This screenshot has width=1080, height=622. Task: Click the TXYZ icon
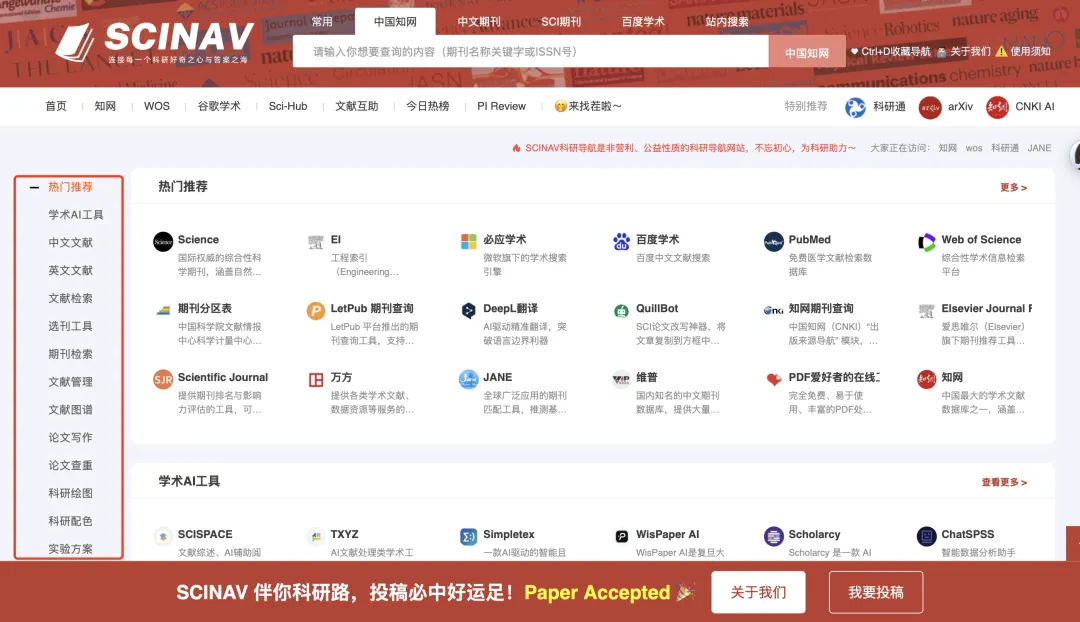[x=315, y=537]
